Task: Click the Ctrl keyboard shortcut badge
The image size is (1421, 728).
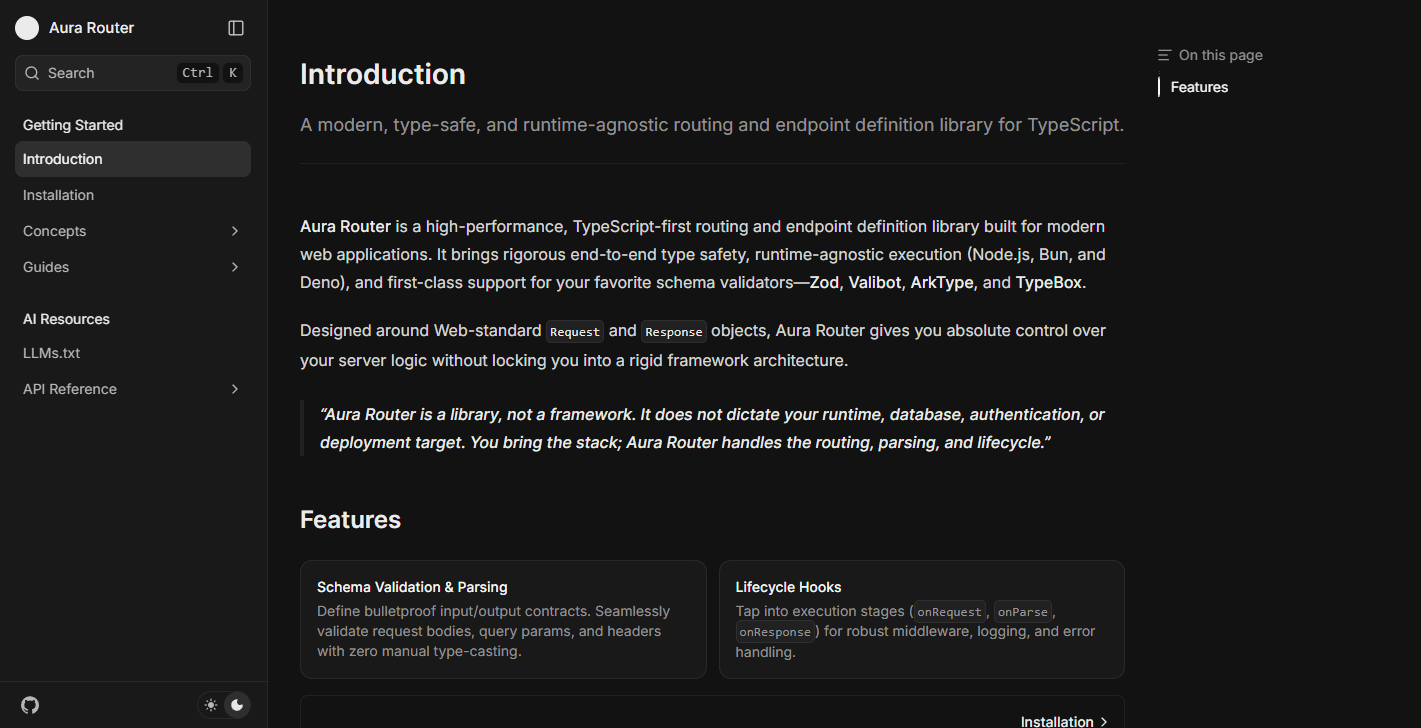Action: coord(197,73)
